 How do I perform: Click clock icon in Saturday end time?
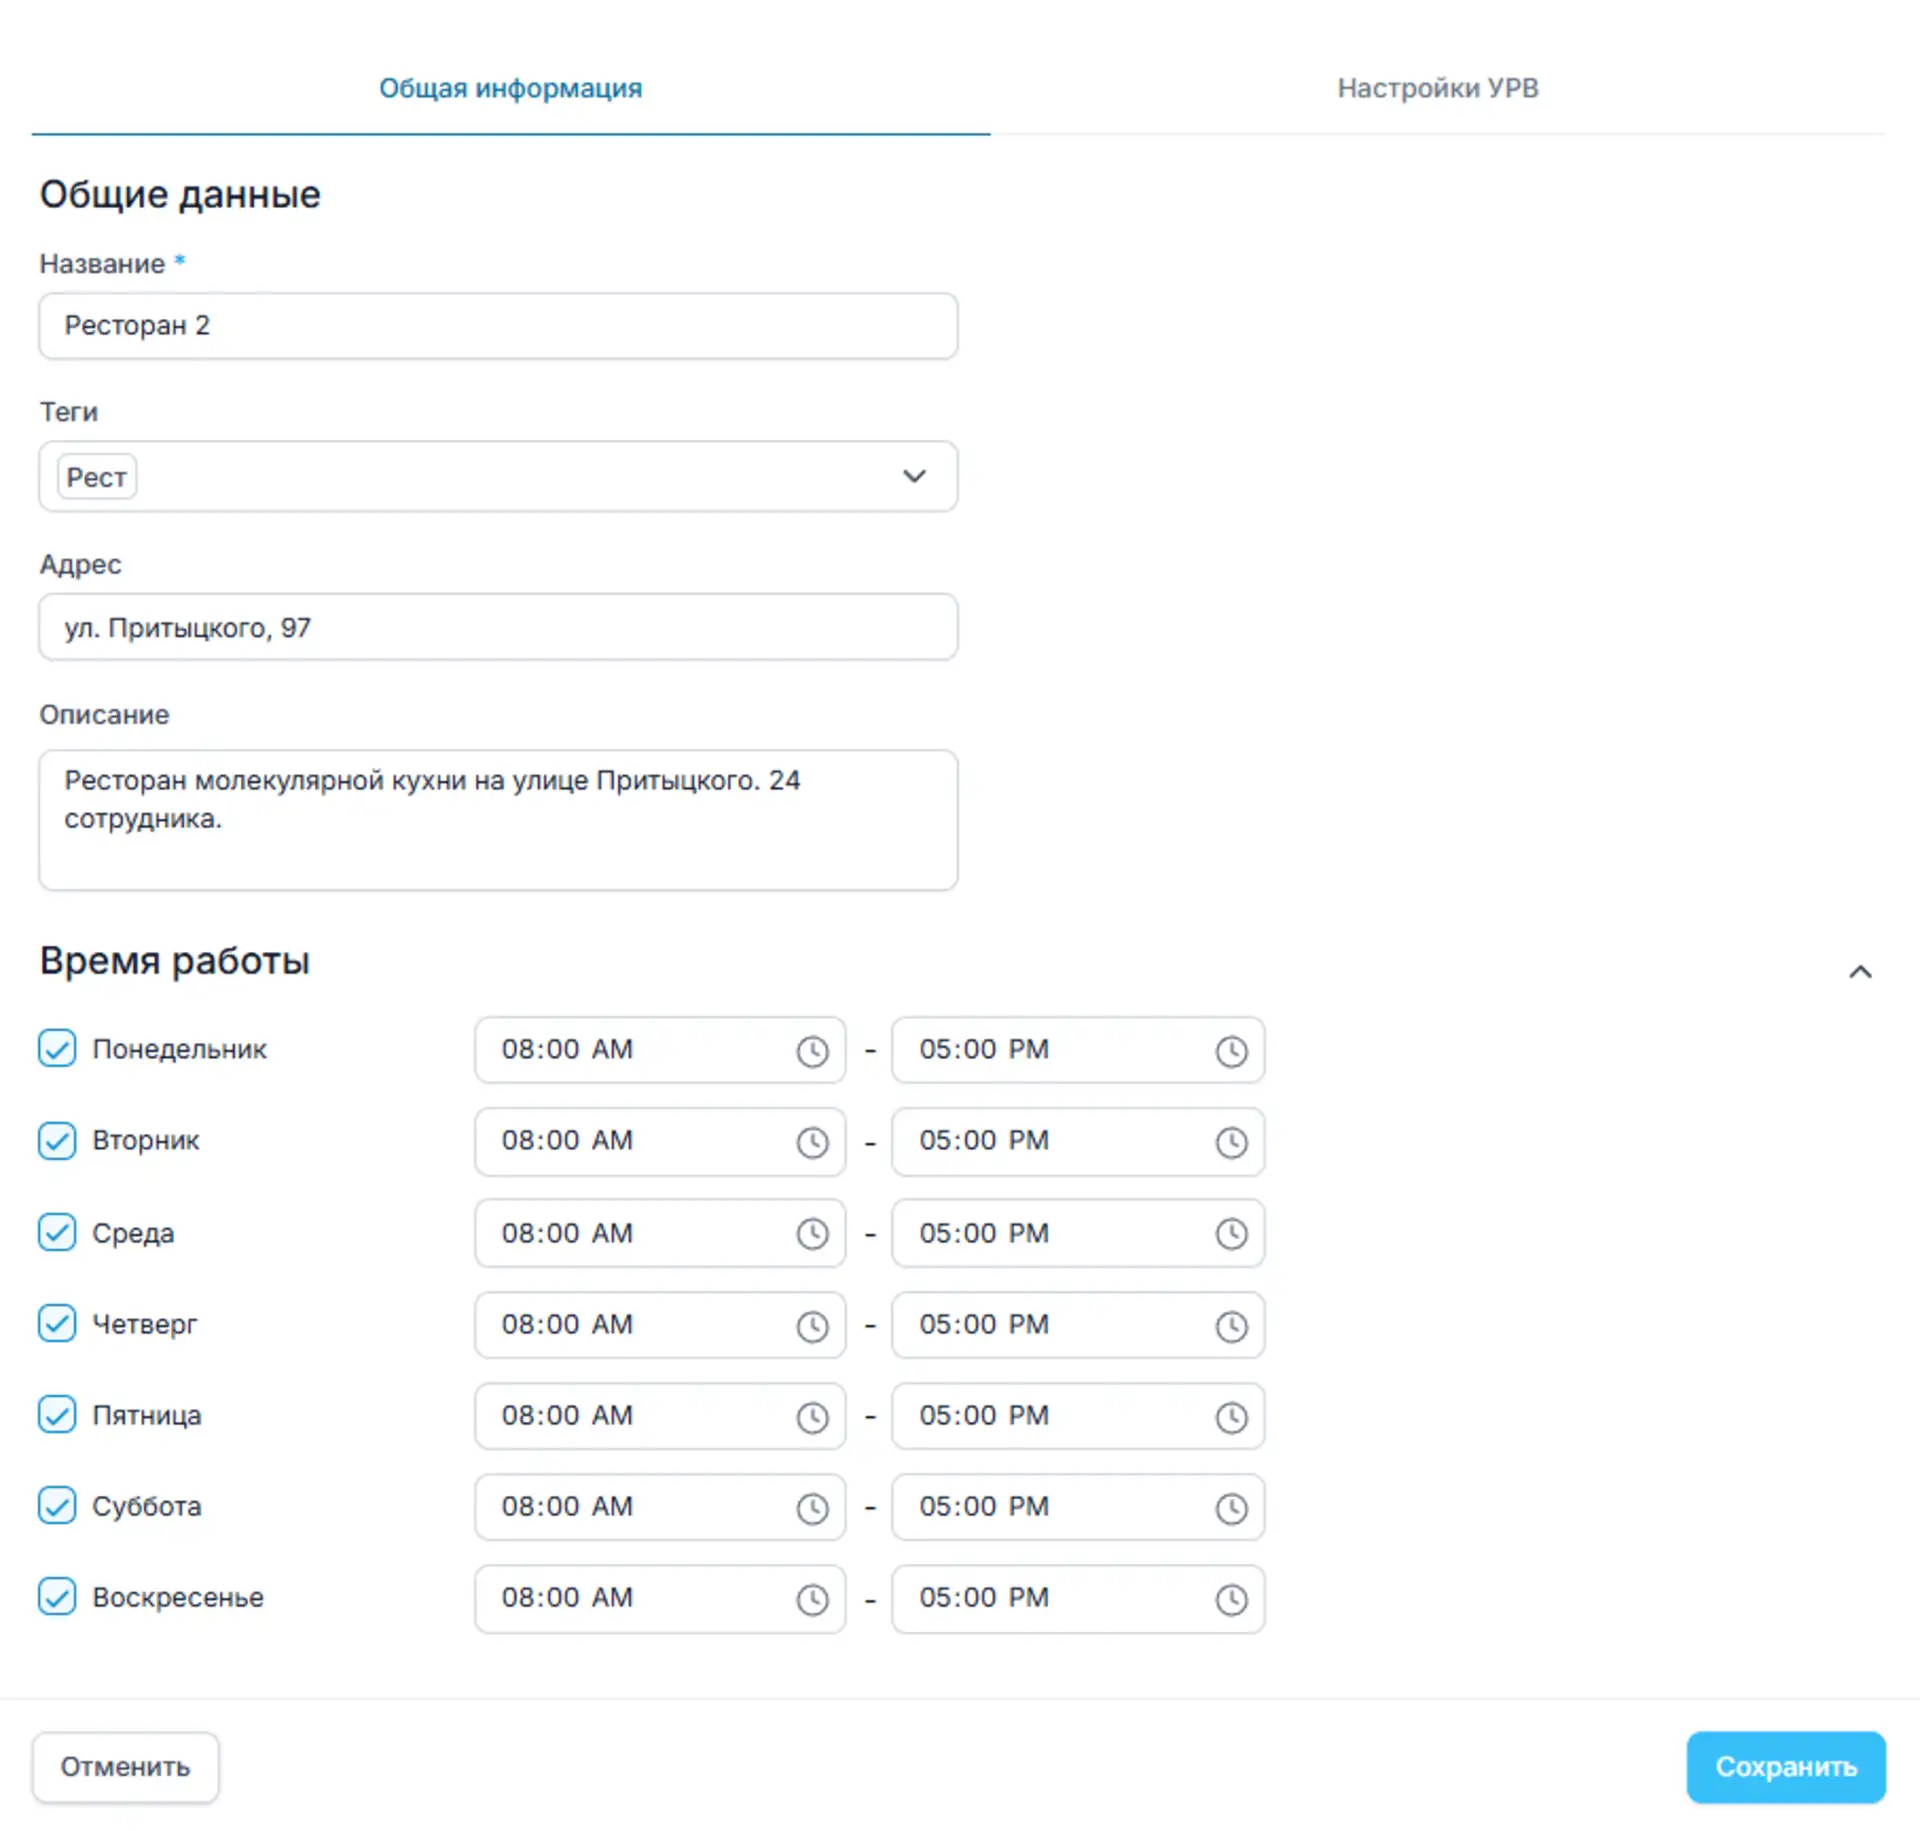pyautogui.click(x=1231, y=1508)
